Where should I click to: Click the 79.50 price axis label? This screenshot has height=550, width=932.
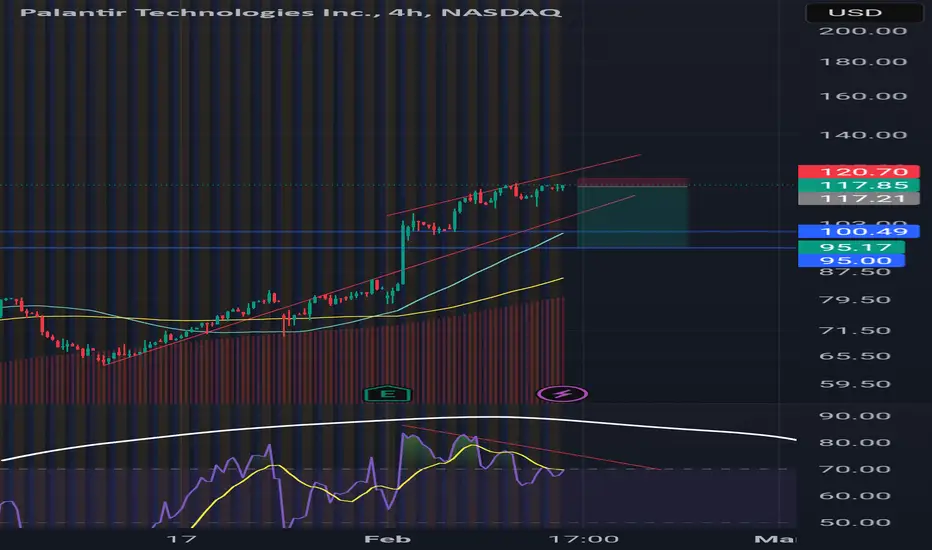click(x=855, y=300)
